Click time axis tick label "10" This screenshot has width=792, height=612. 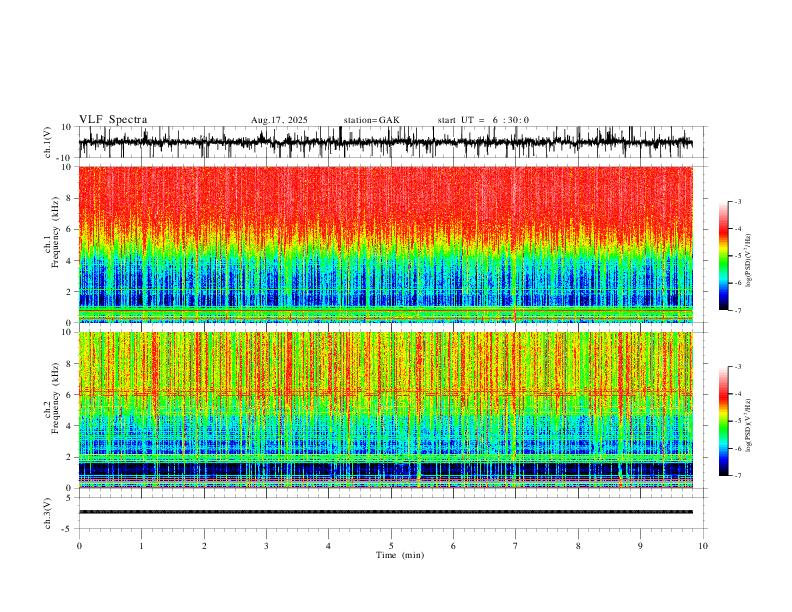click(x=703, y=546)
